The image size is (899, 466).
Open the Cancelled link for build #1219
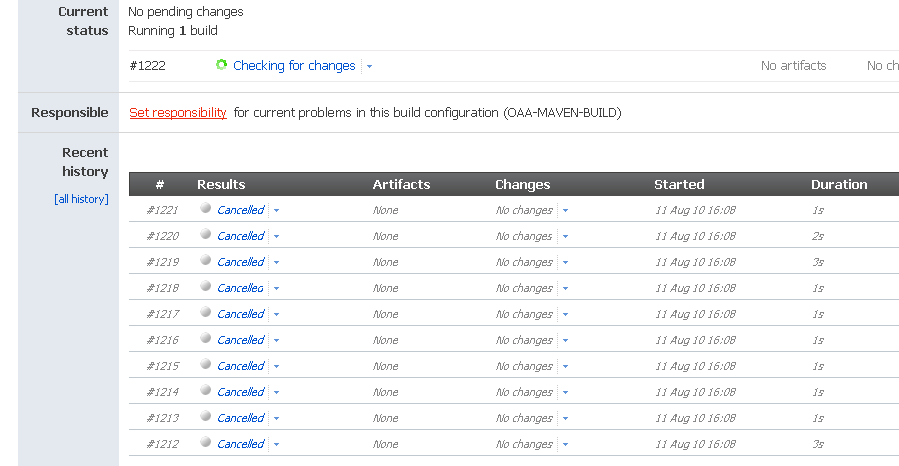point(241,263)
